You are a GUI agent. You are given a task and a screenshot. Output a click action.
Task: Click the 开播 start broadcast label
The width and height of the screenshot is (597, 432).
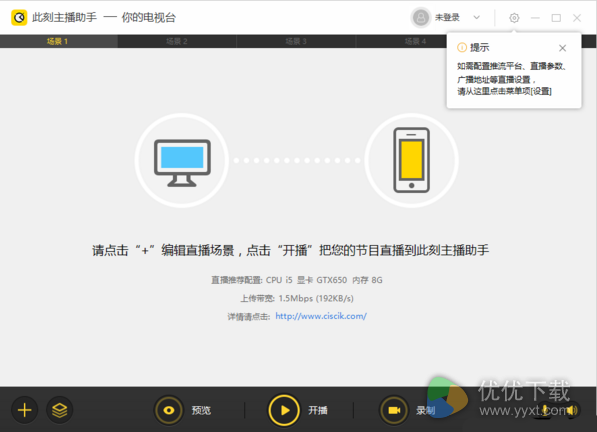click(318, 410)
